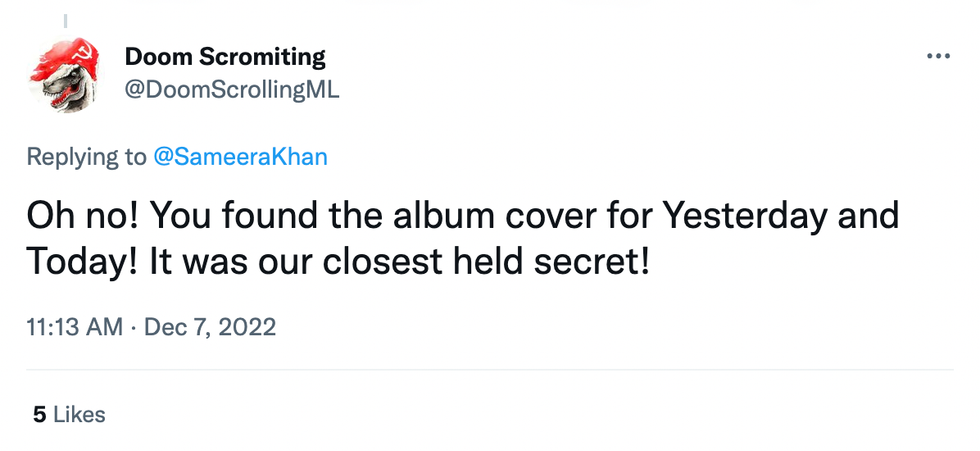Click the dot separator between time and date
Image resolution: width=980 pixels, height=451 pixels.
point(134,326)
